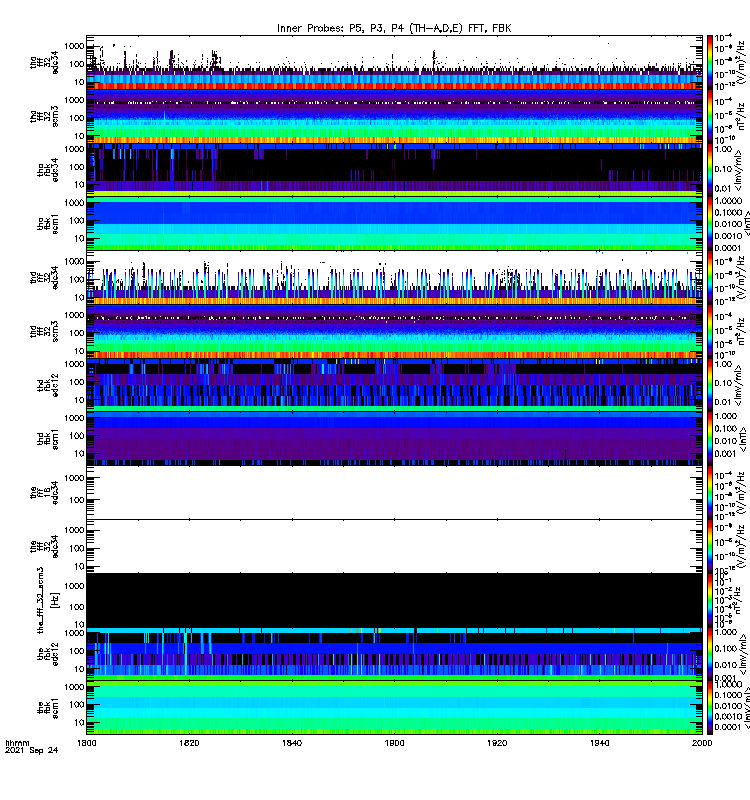750x800 pixels.
Task: Click the 'the fbk edc12' y-axis label
Action: pos(48,654)
